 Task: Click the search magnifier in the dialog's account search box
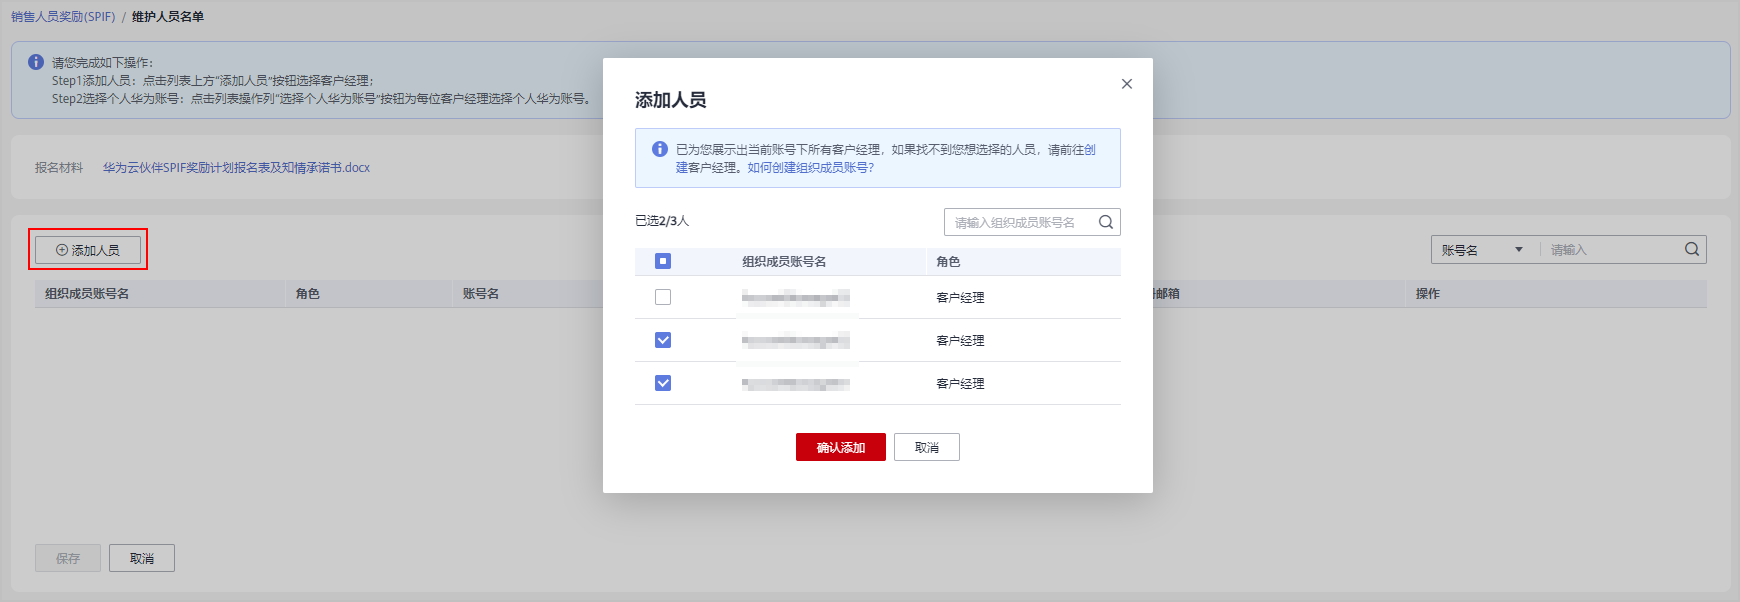1106,222
